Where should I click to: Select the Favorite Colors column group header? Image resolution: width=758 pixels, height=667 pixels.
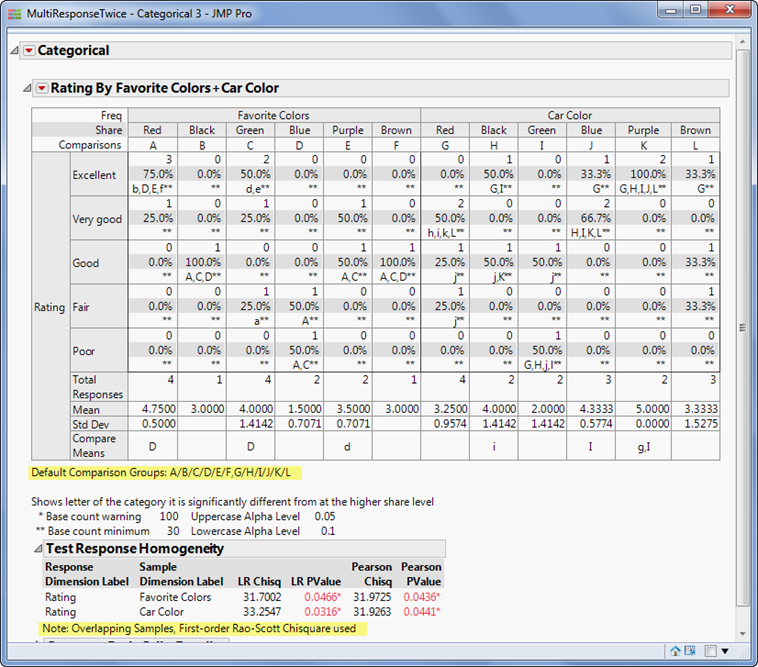click(273, 116)
